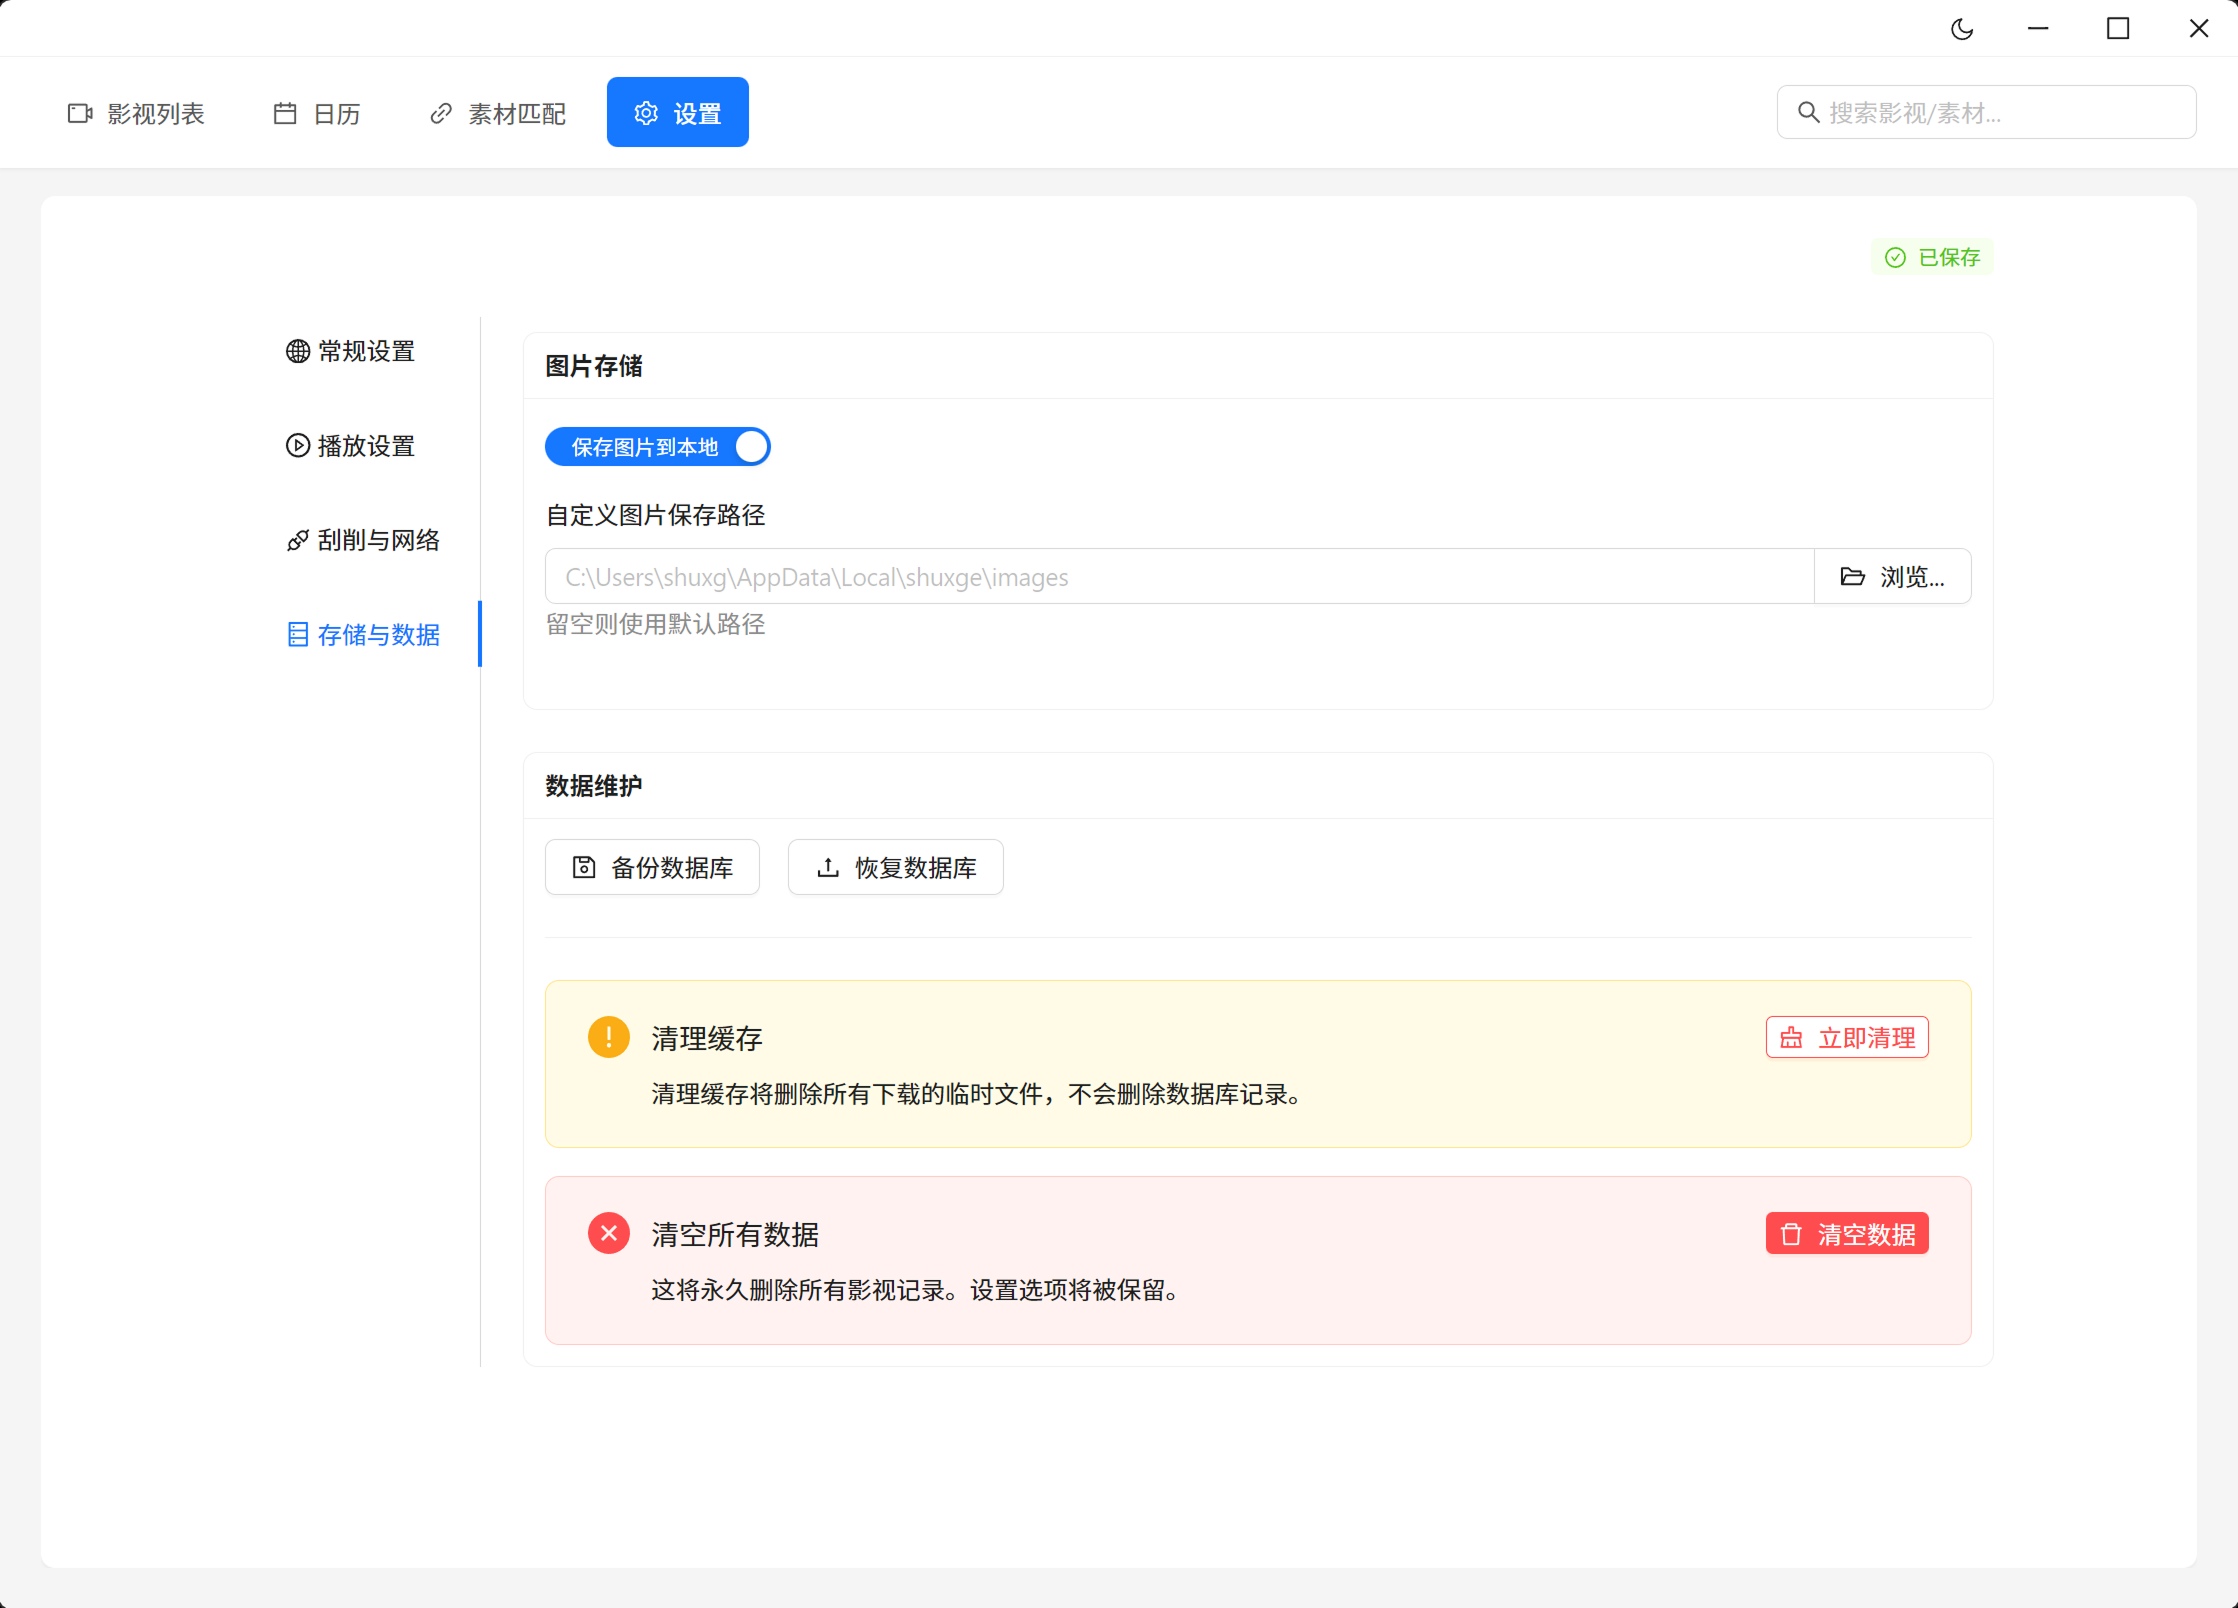The width and height of the screenshot is (2238, 1608).
Task: Click the database icon for 存储与数据
Action: tap(297, 634)
